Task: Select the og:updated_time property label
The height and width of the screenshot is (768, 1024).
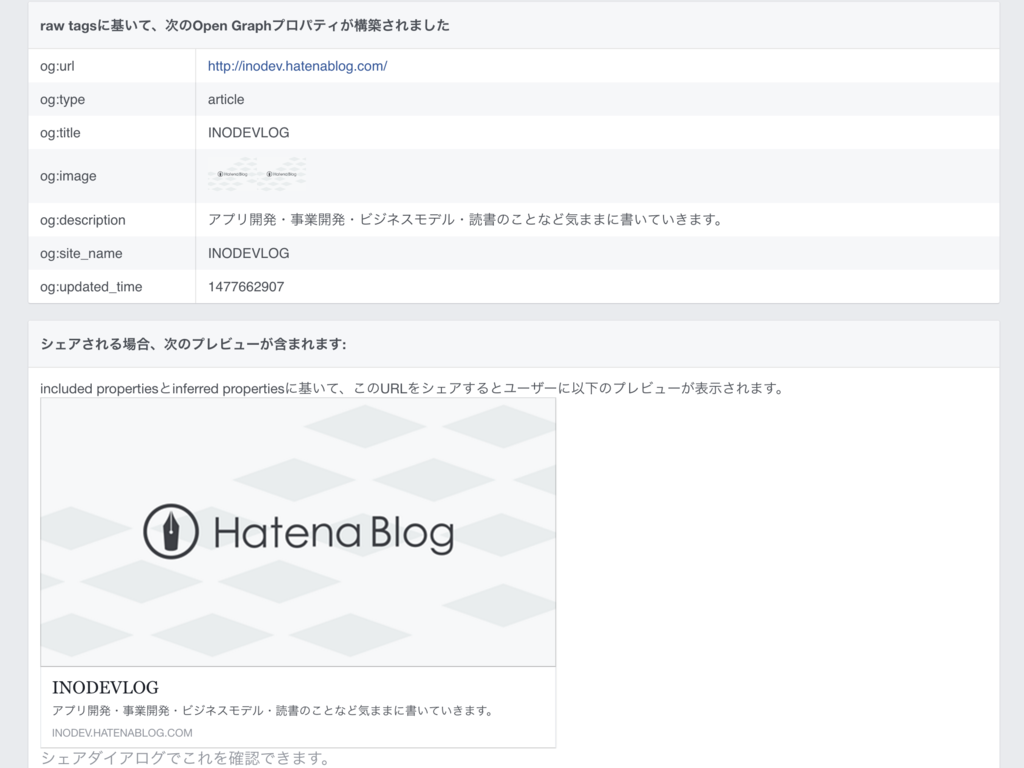Action: click(x=91, y=287)
